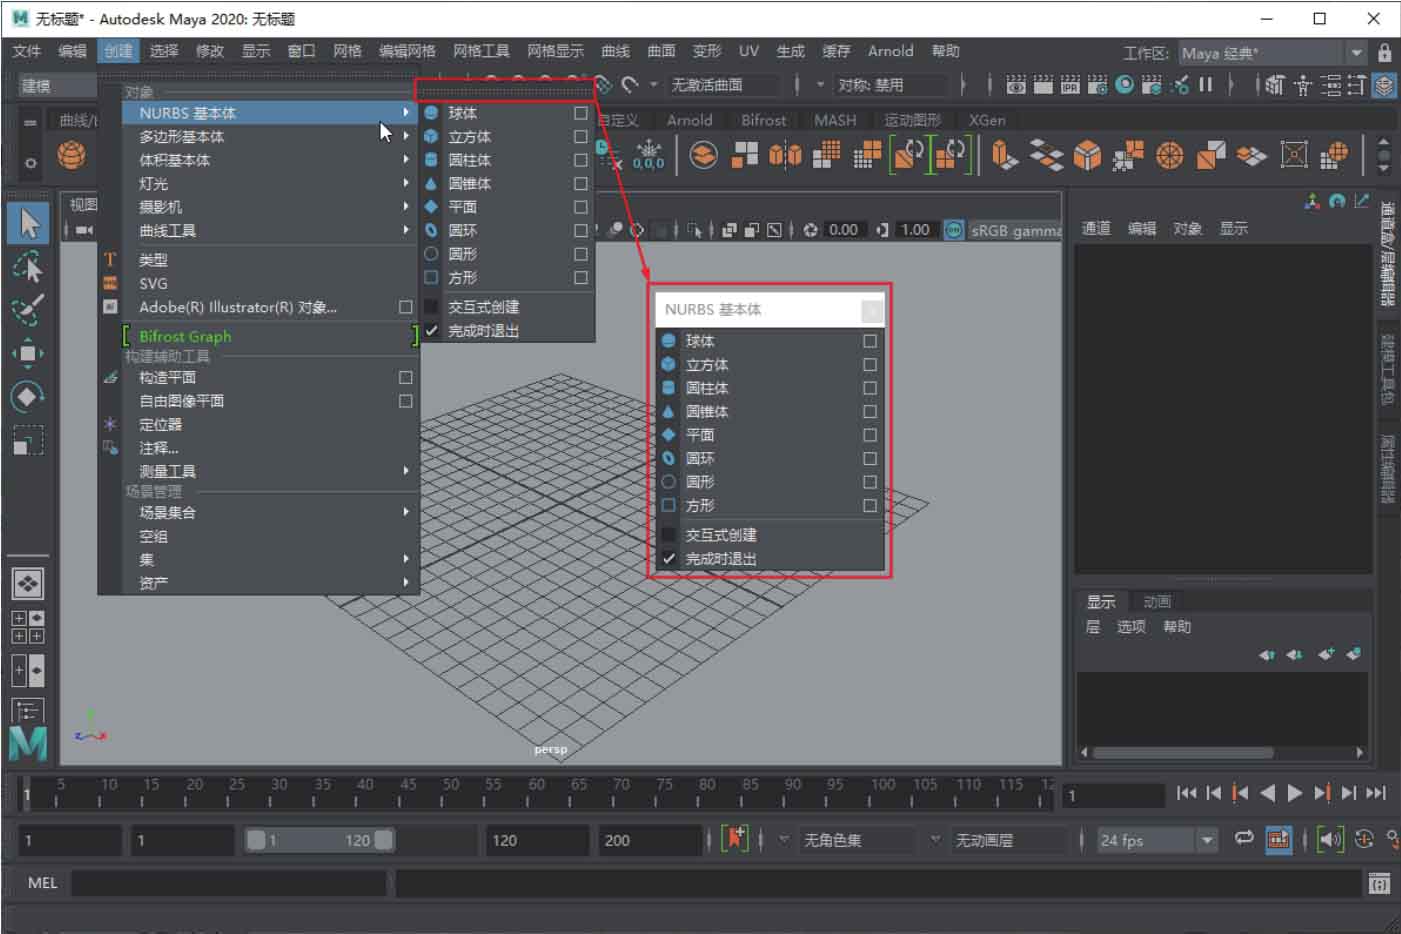This screenshot has width=1401, height=934.
Task: Select the arrow Select tool in toolbox
Action: 28,223
